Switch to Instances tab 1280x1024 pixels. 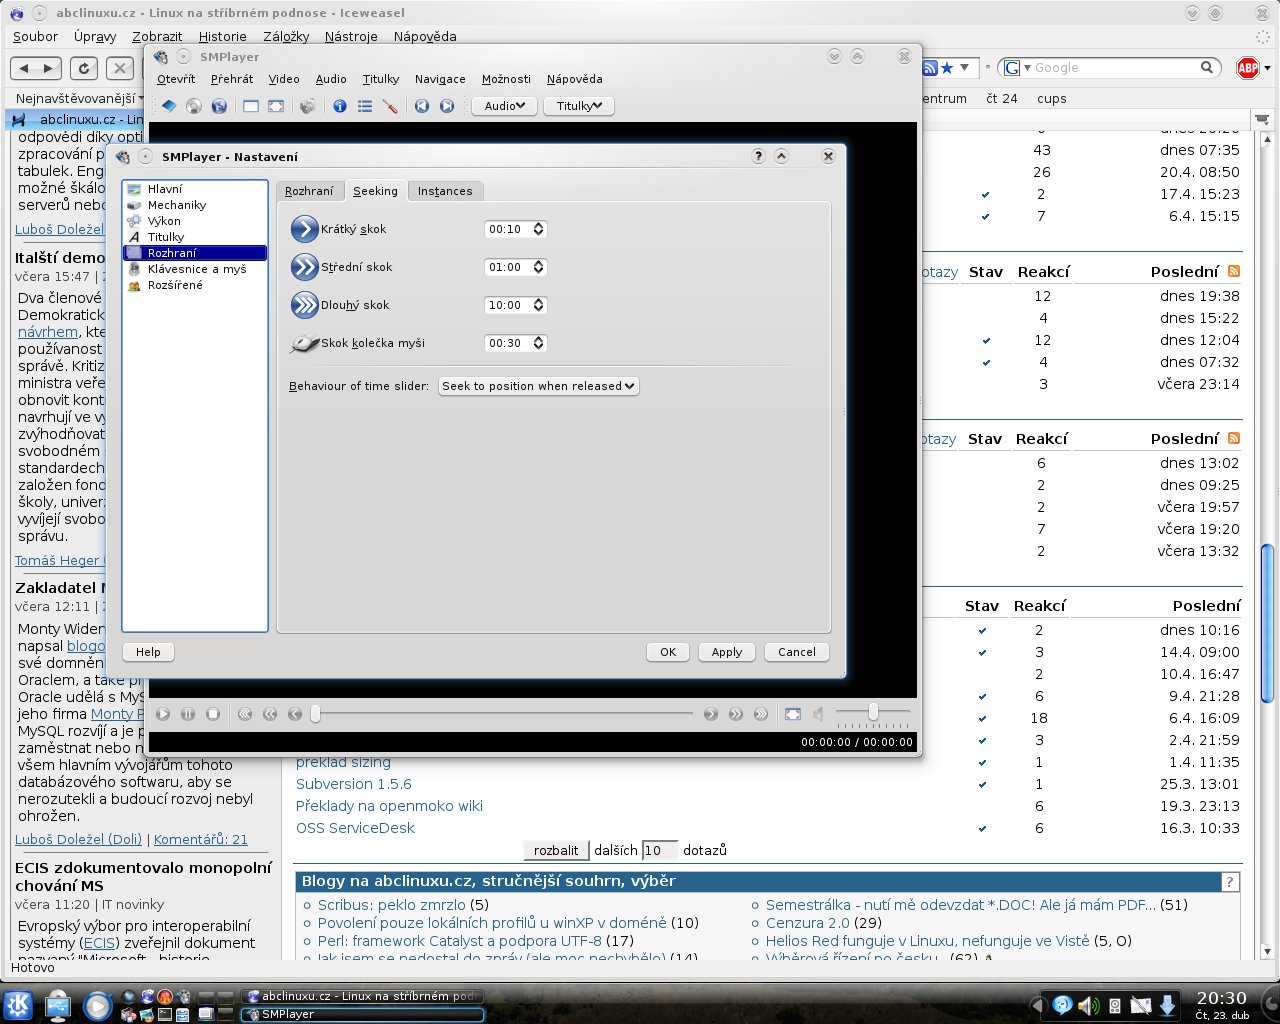pyautogui.click(x=445, y=191)
